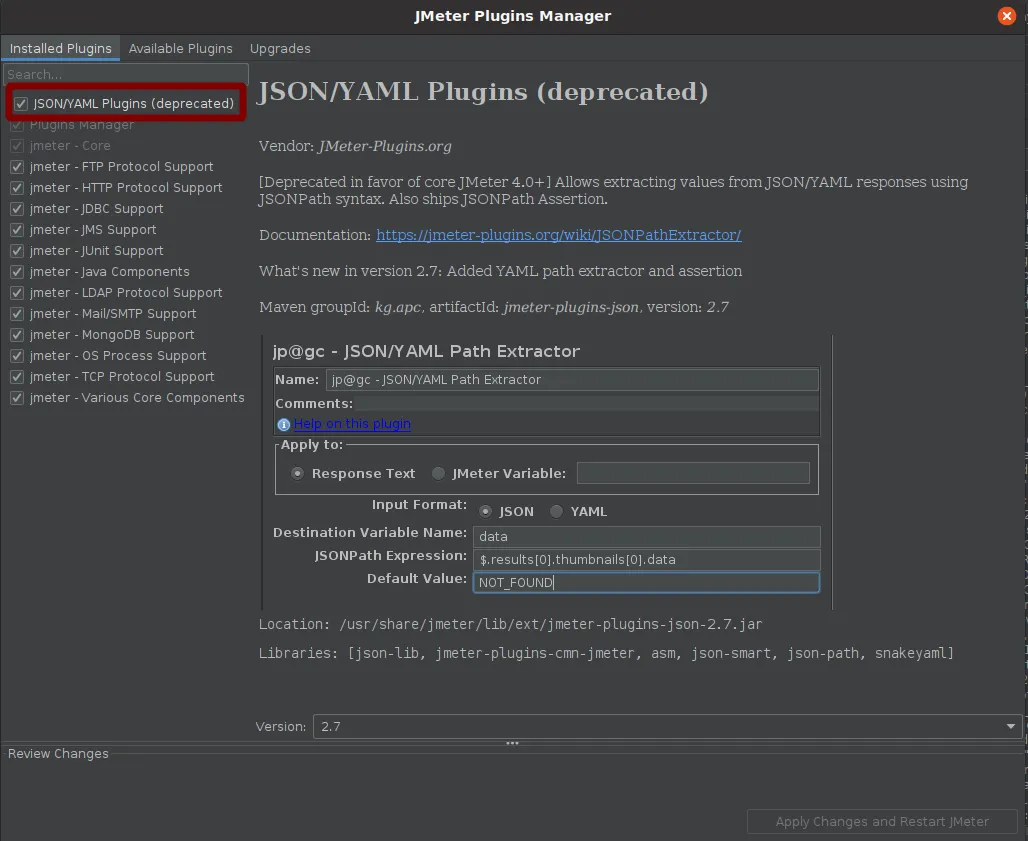Click the JMeter Variable text field

tap(693, 473)
